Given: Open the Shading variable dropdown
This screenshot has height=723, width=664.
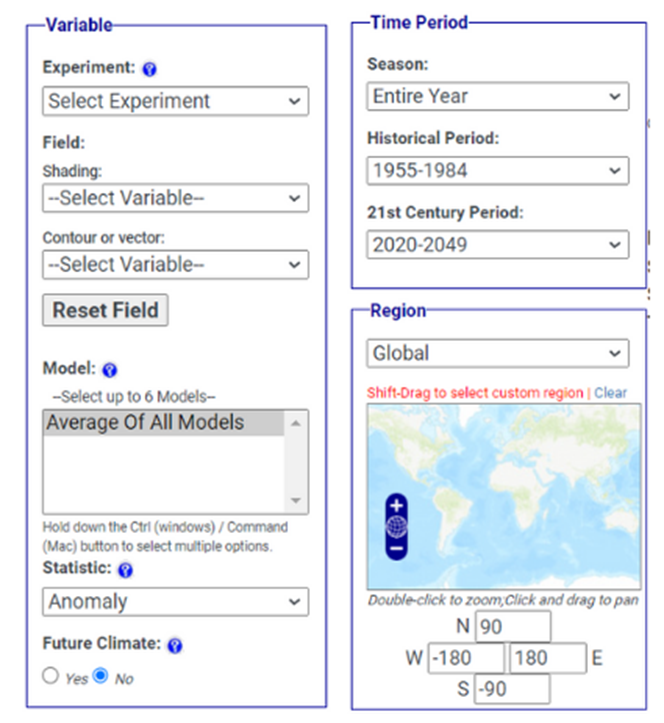Looking at the screenshot, I should (175, 198).
